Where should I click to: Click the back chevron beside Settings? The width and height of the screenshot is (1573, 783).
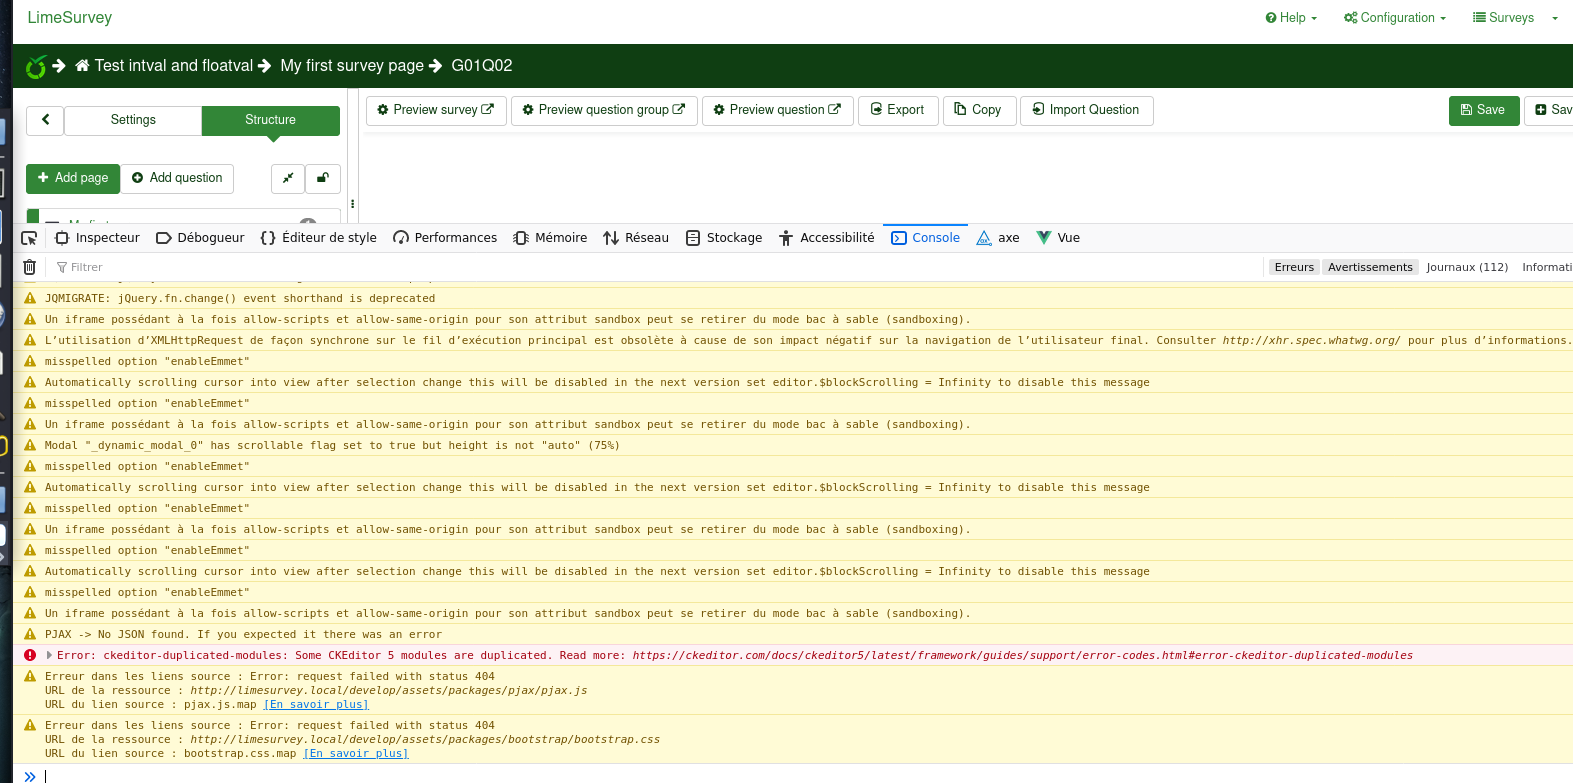point(45,120)
